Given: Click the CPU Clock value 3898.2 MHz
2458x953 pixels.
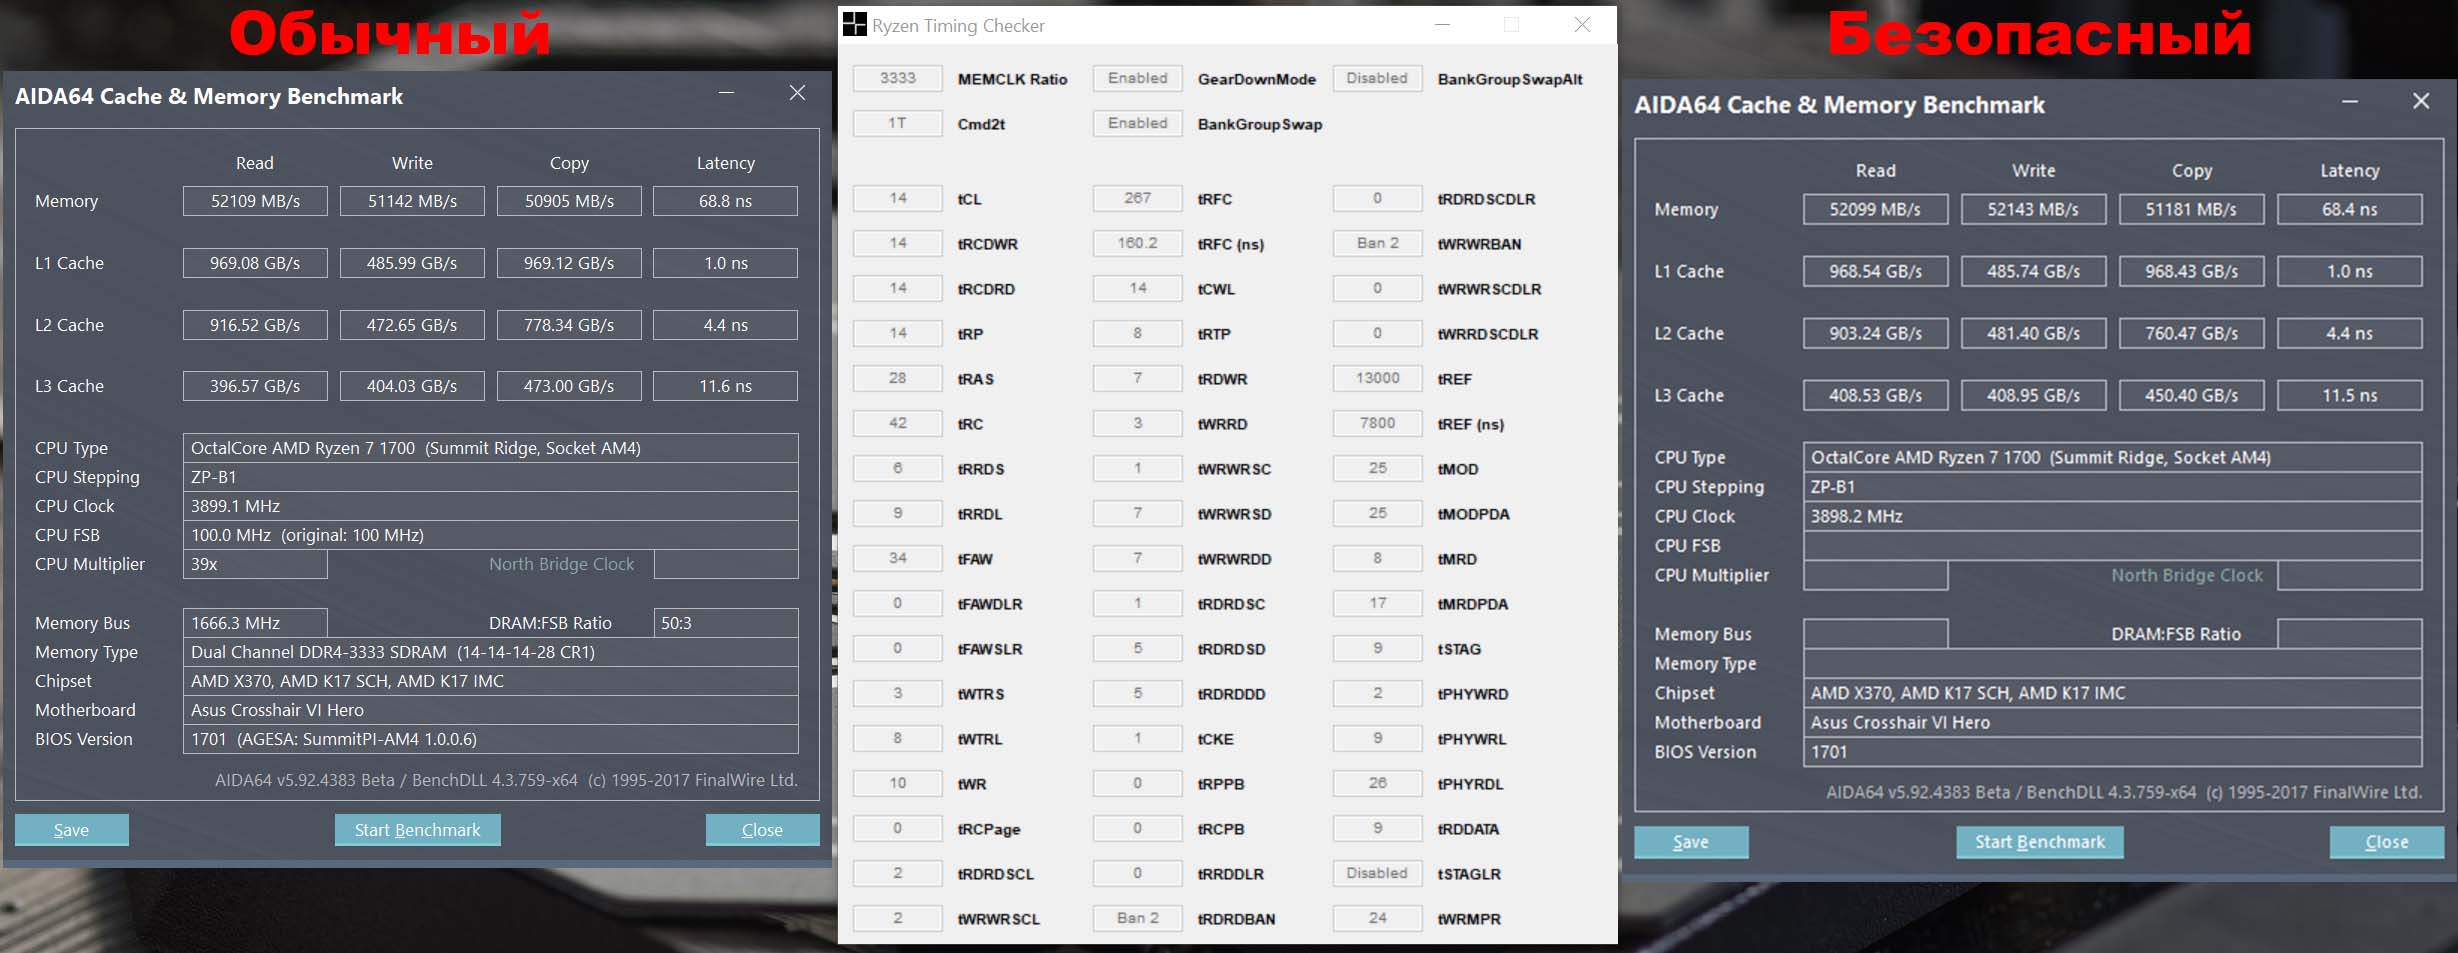Looking at the screenshot, I should coord(2112,516).
